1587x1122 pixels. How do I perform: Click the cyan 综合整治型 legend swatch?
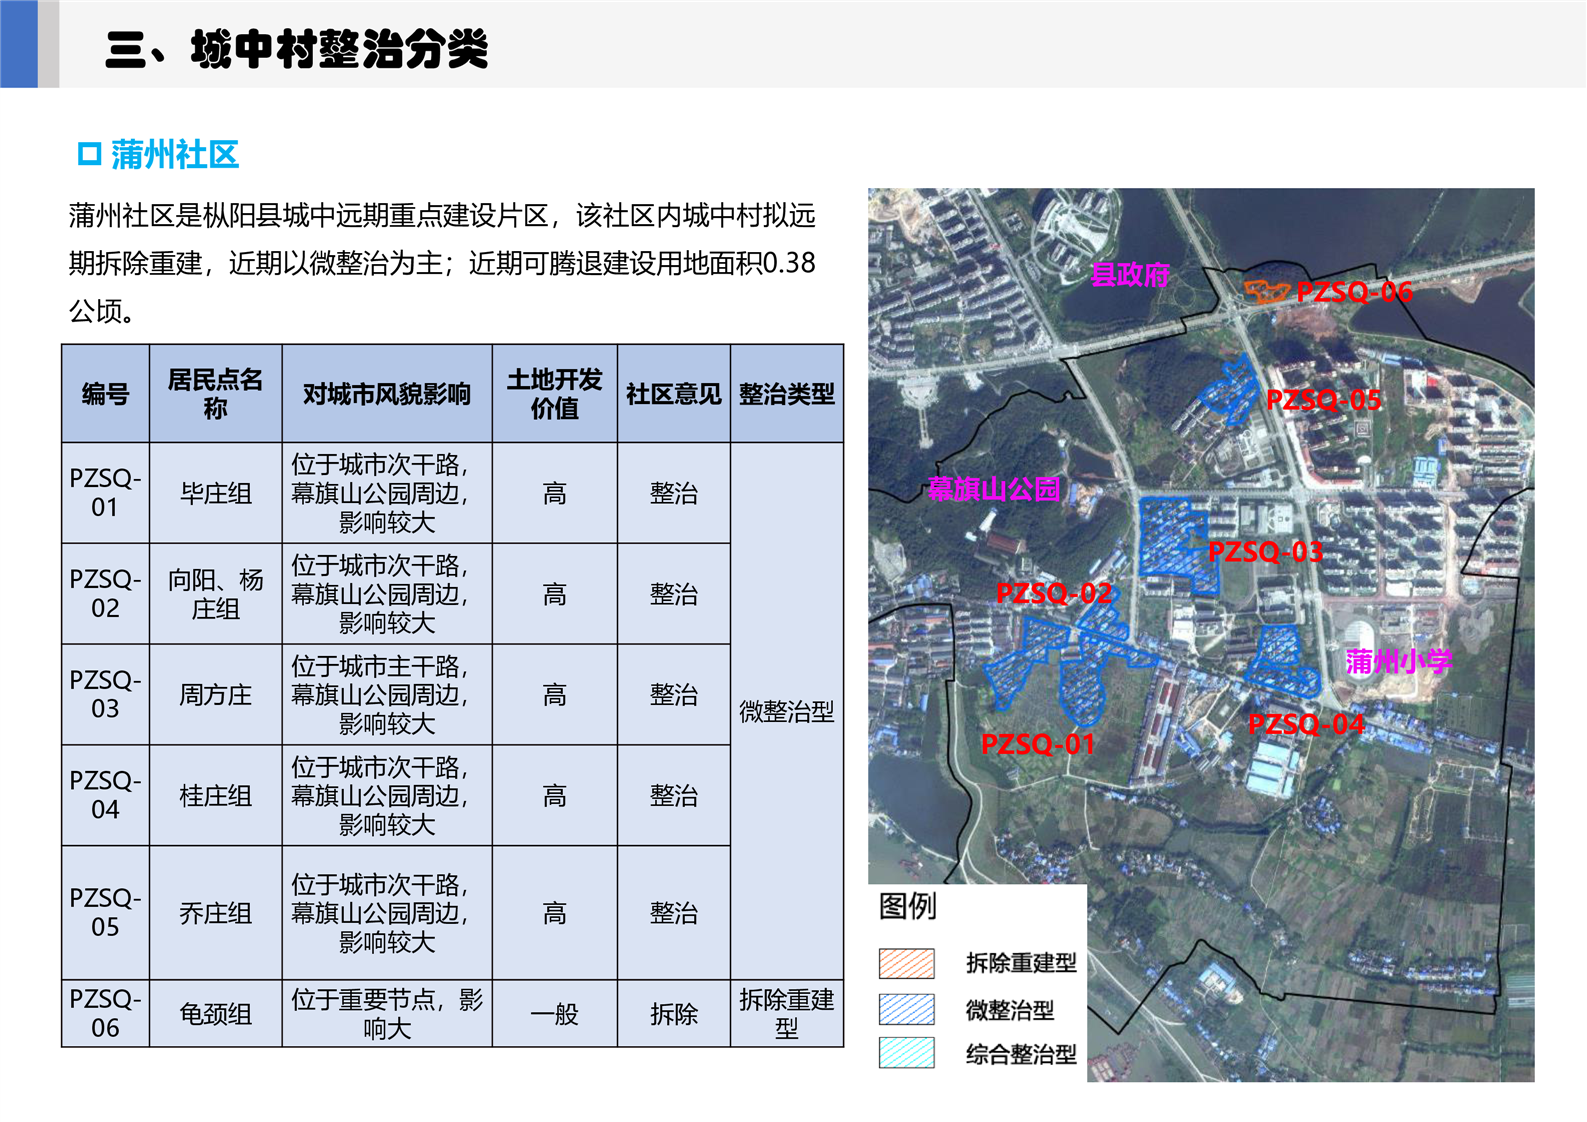pos(907,1053)
